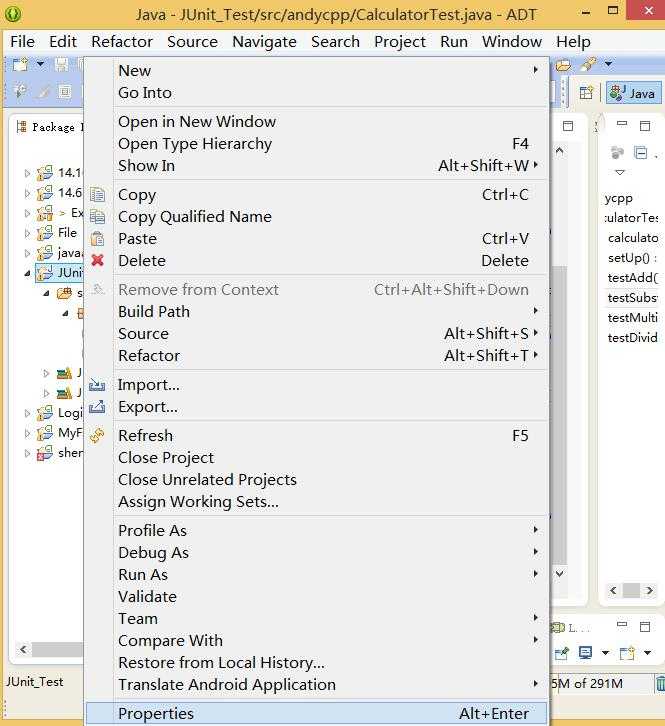The image size is (665, 726).
Task: Select Close Unrelated Projects
Action: click(316, 480)
